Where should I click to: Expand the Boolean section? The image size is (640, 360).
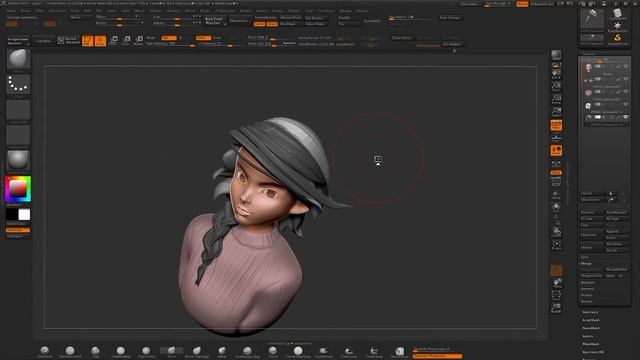588,282
